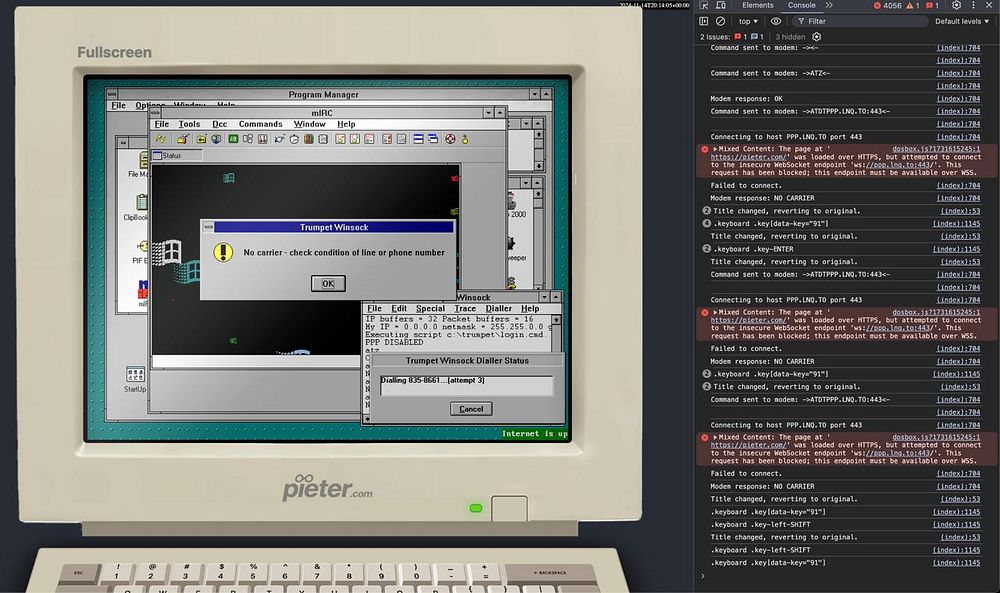Open the top JavaScript context dropdown
The width and height of the screenshot is (1000, 593).
[747, 21]
